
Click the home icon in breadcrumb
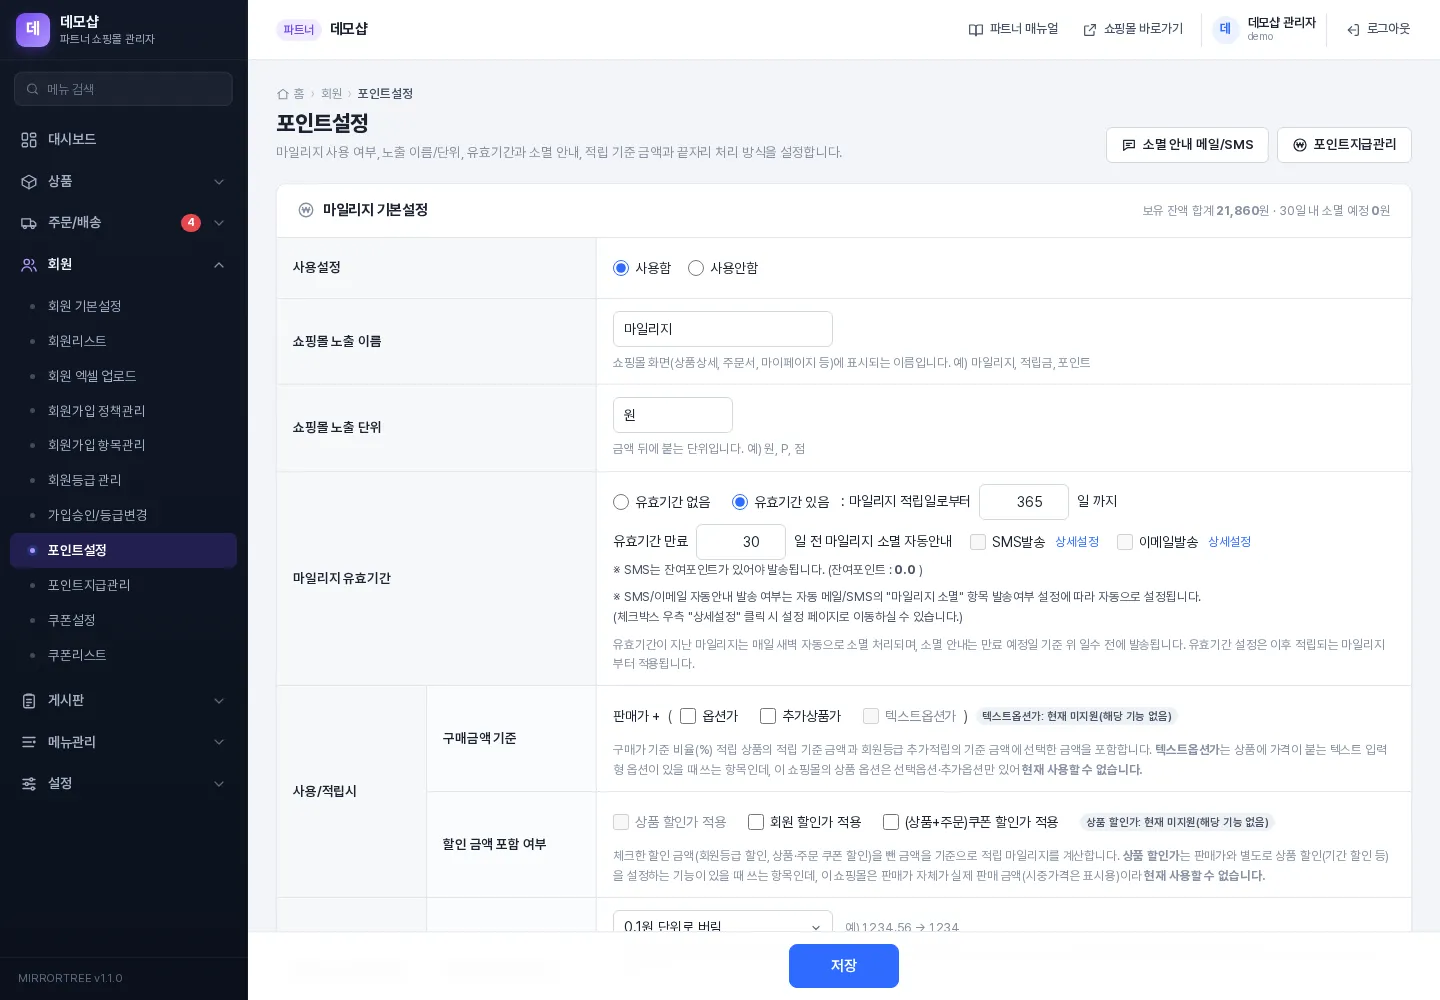[282, 94]
